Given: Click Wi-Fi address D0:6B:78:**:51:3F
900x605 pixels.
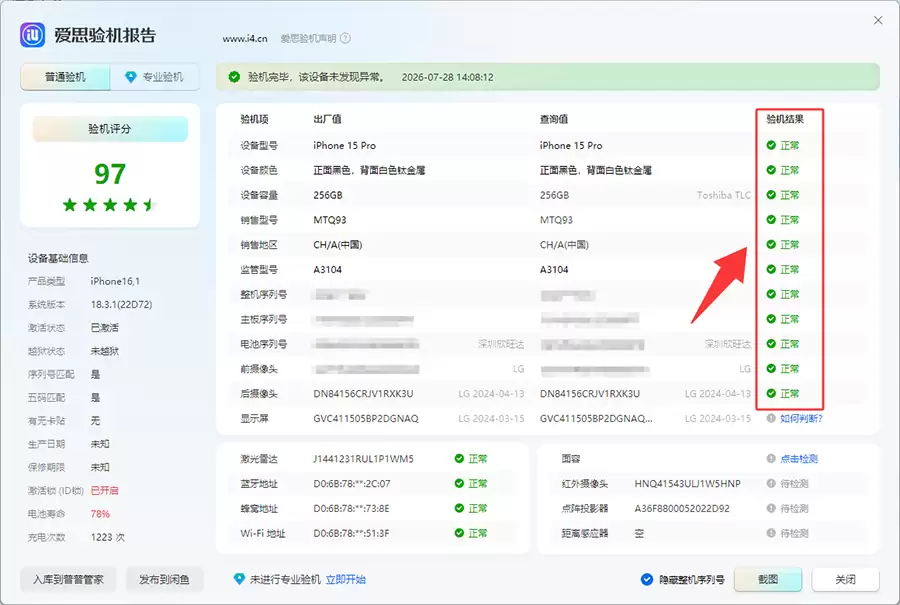Looking at the screenshot, I should coord(351,533).
